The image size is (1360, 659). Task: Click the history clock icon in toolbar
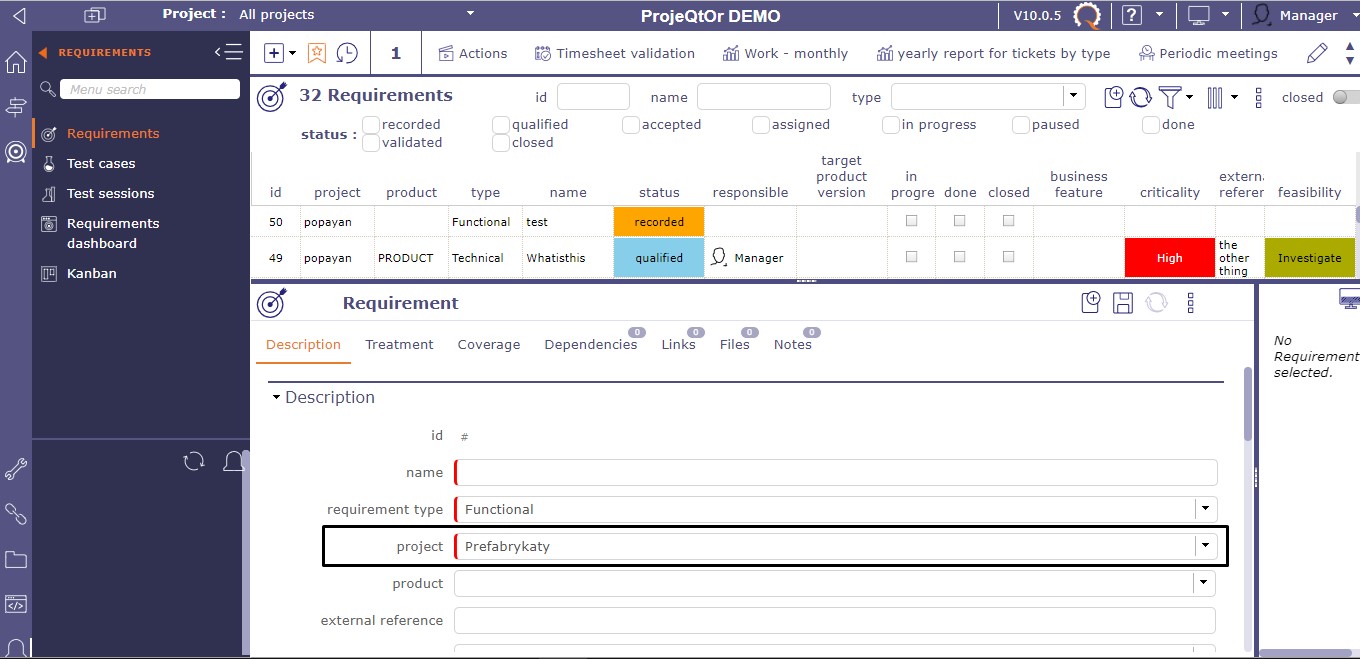pos(347,53)
